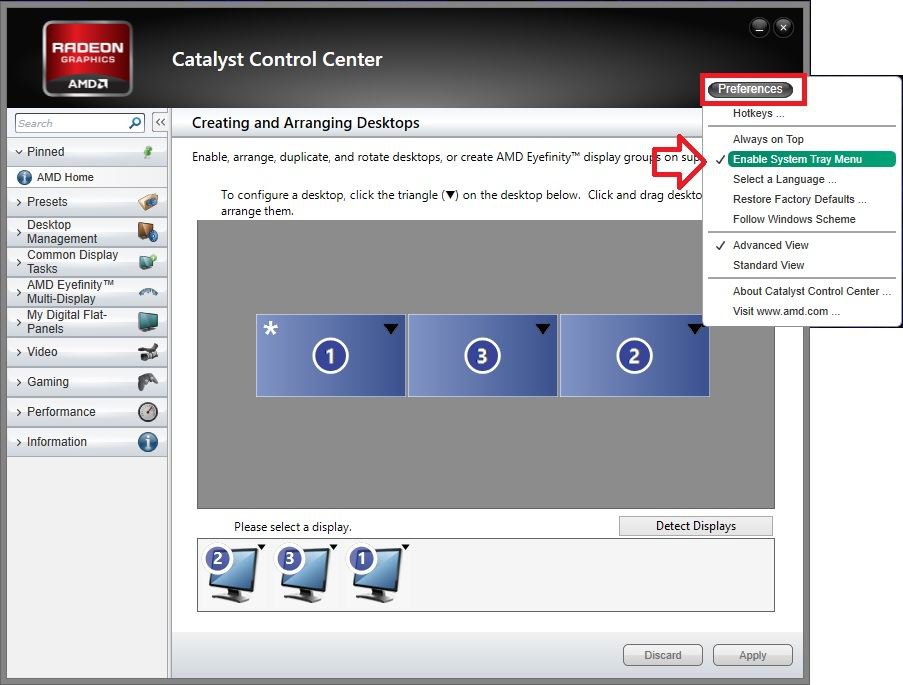Click the Performance gauge icon
903x685 pixels.
click(x=148, y=411)
